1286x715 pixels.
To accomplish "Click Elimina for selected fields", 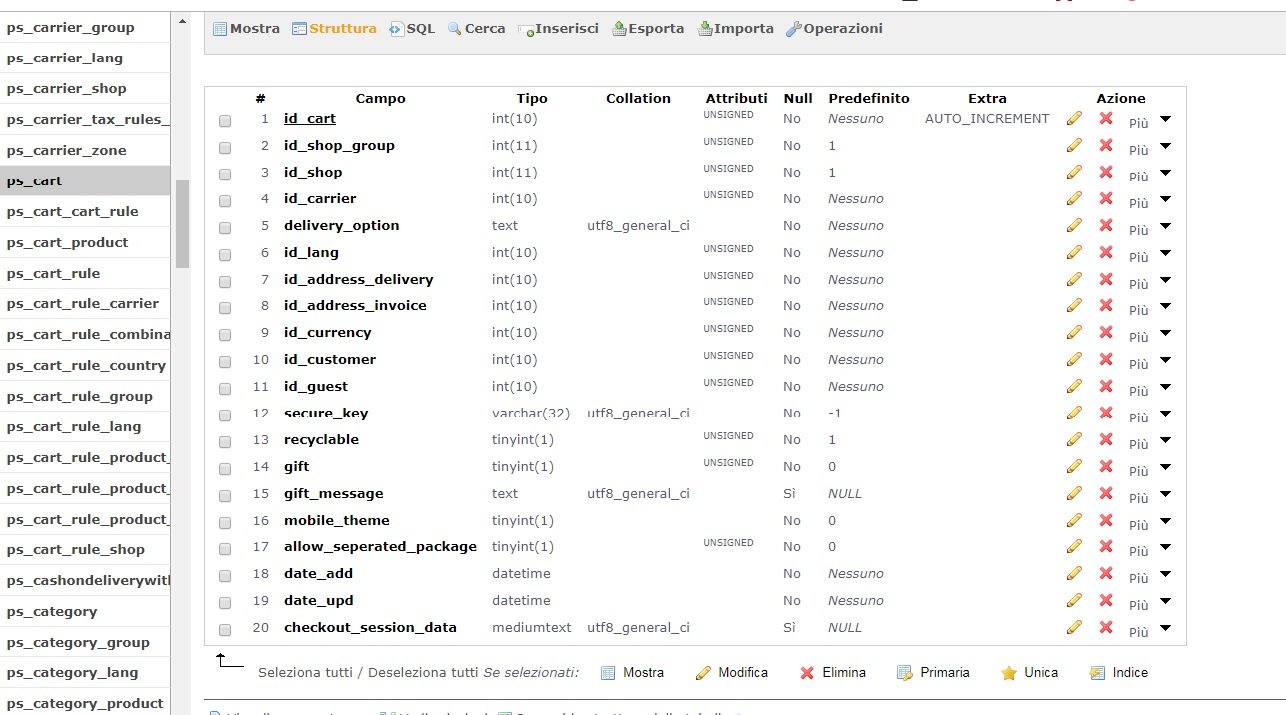I will pyautogui.click(x=833, y=673).
